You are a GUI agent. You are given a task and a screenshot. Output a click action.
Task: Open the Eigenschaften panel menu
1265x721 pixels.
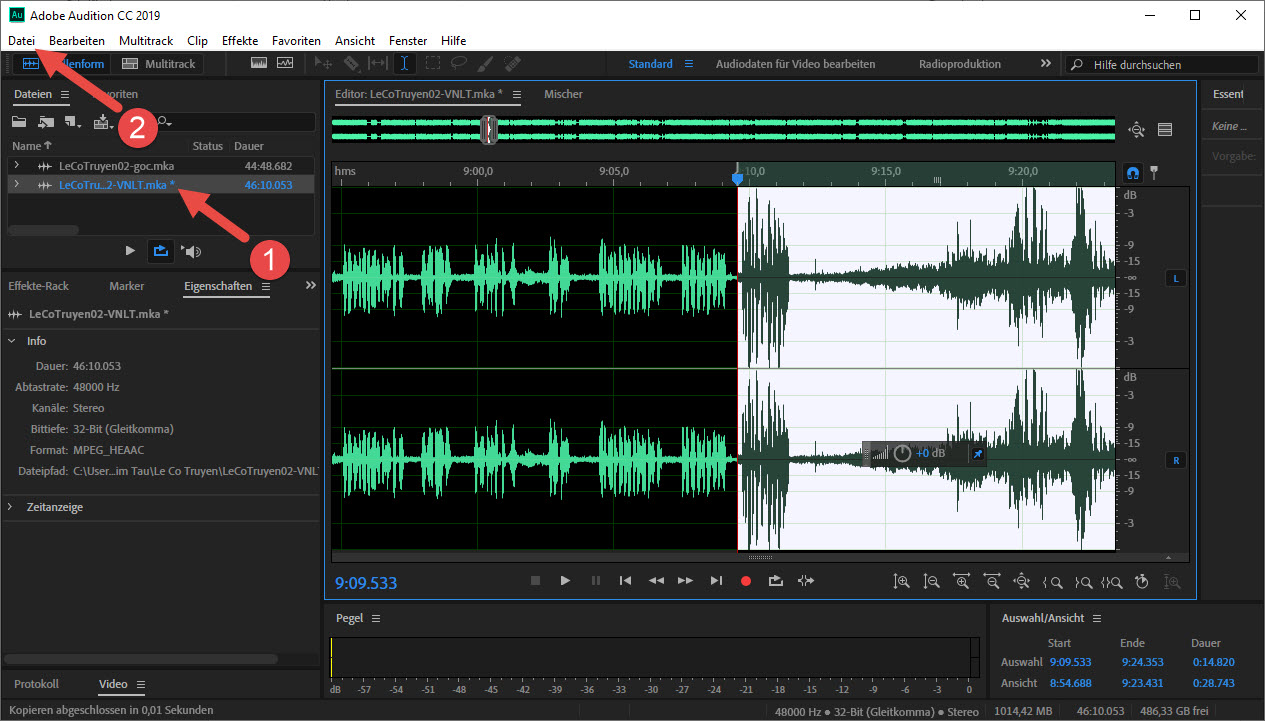click(x=265, y=286)
